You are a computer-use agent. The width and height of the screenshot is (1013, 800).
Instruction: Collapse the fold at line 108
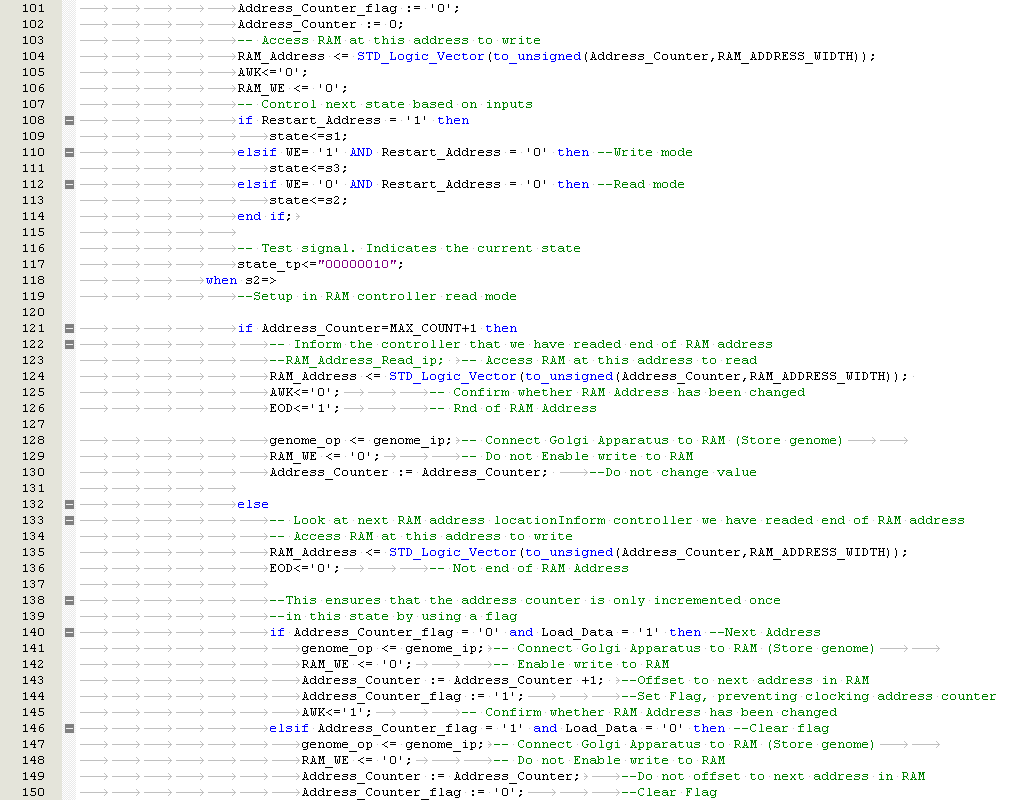(69, 120)
